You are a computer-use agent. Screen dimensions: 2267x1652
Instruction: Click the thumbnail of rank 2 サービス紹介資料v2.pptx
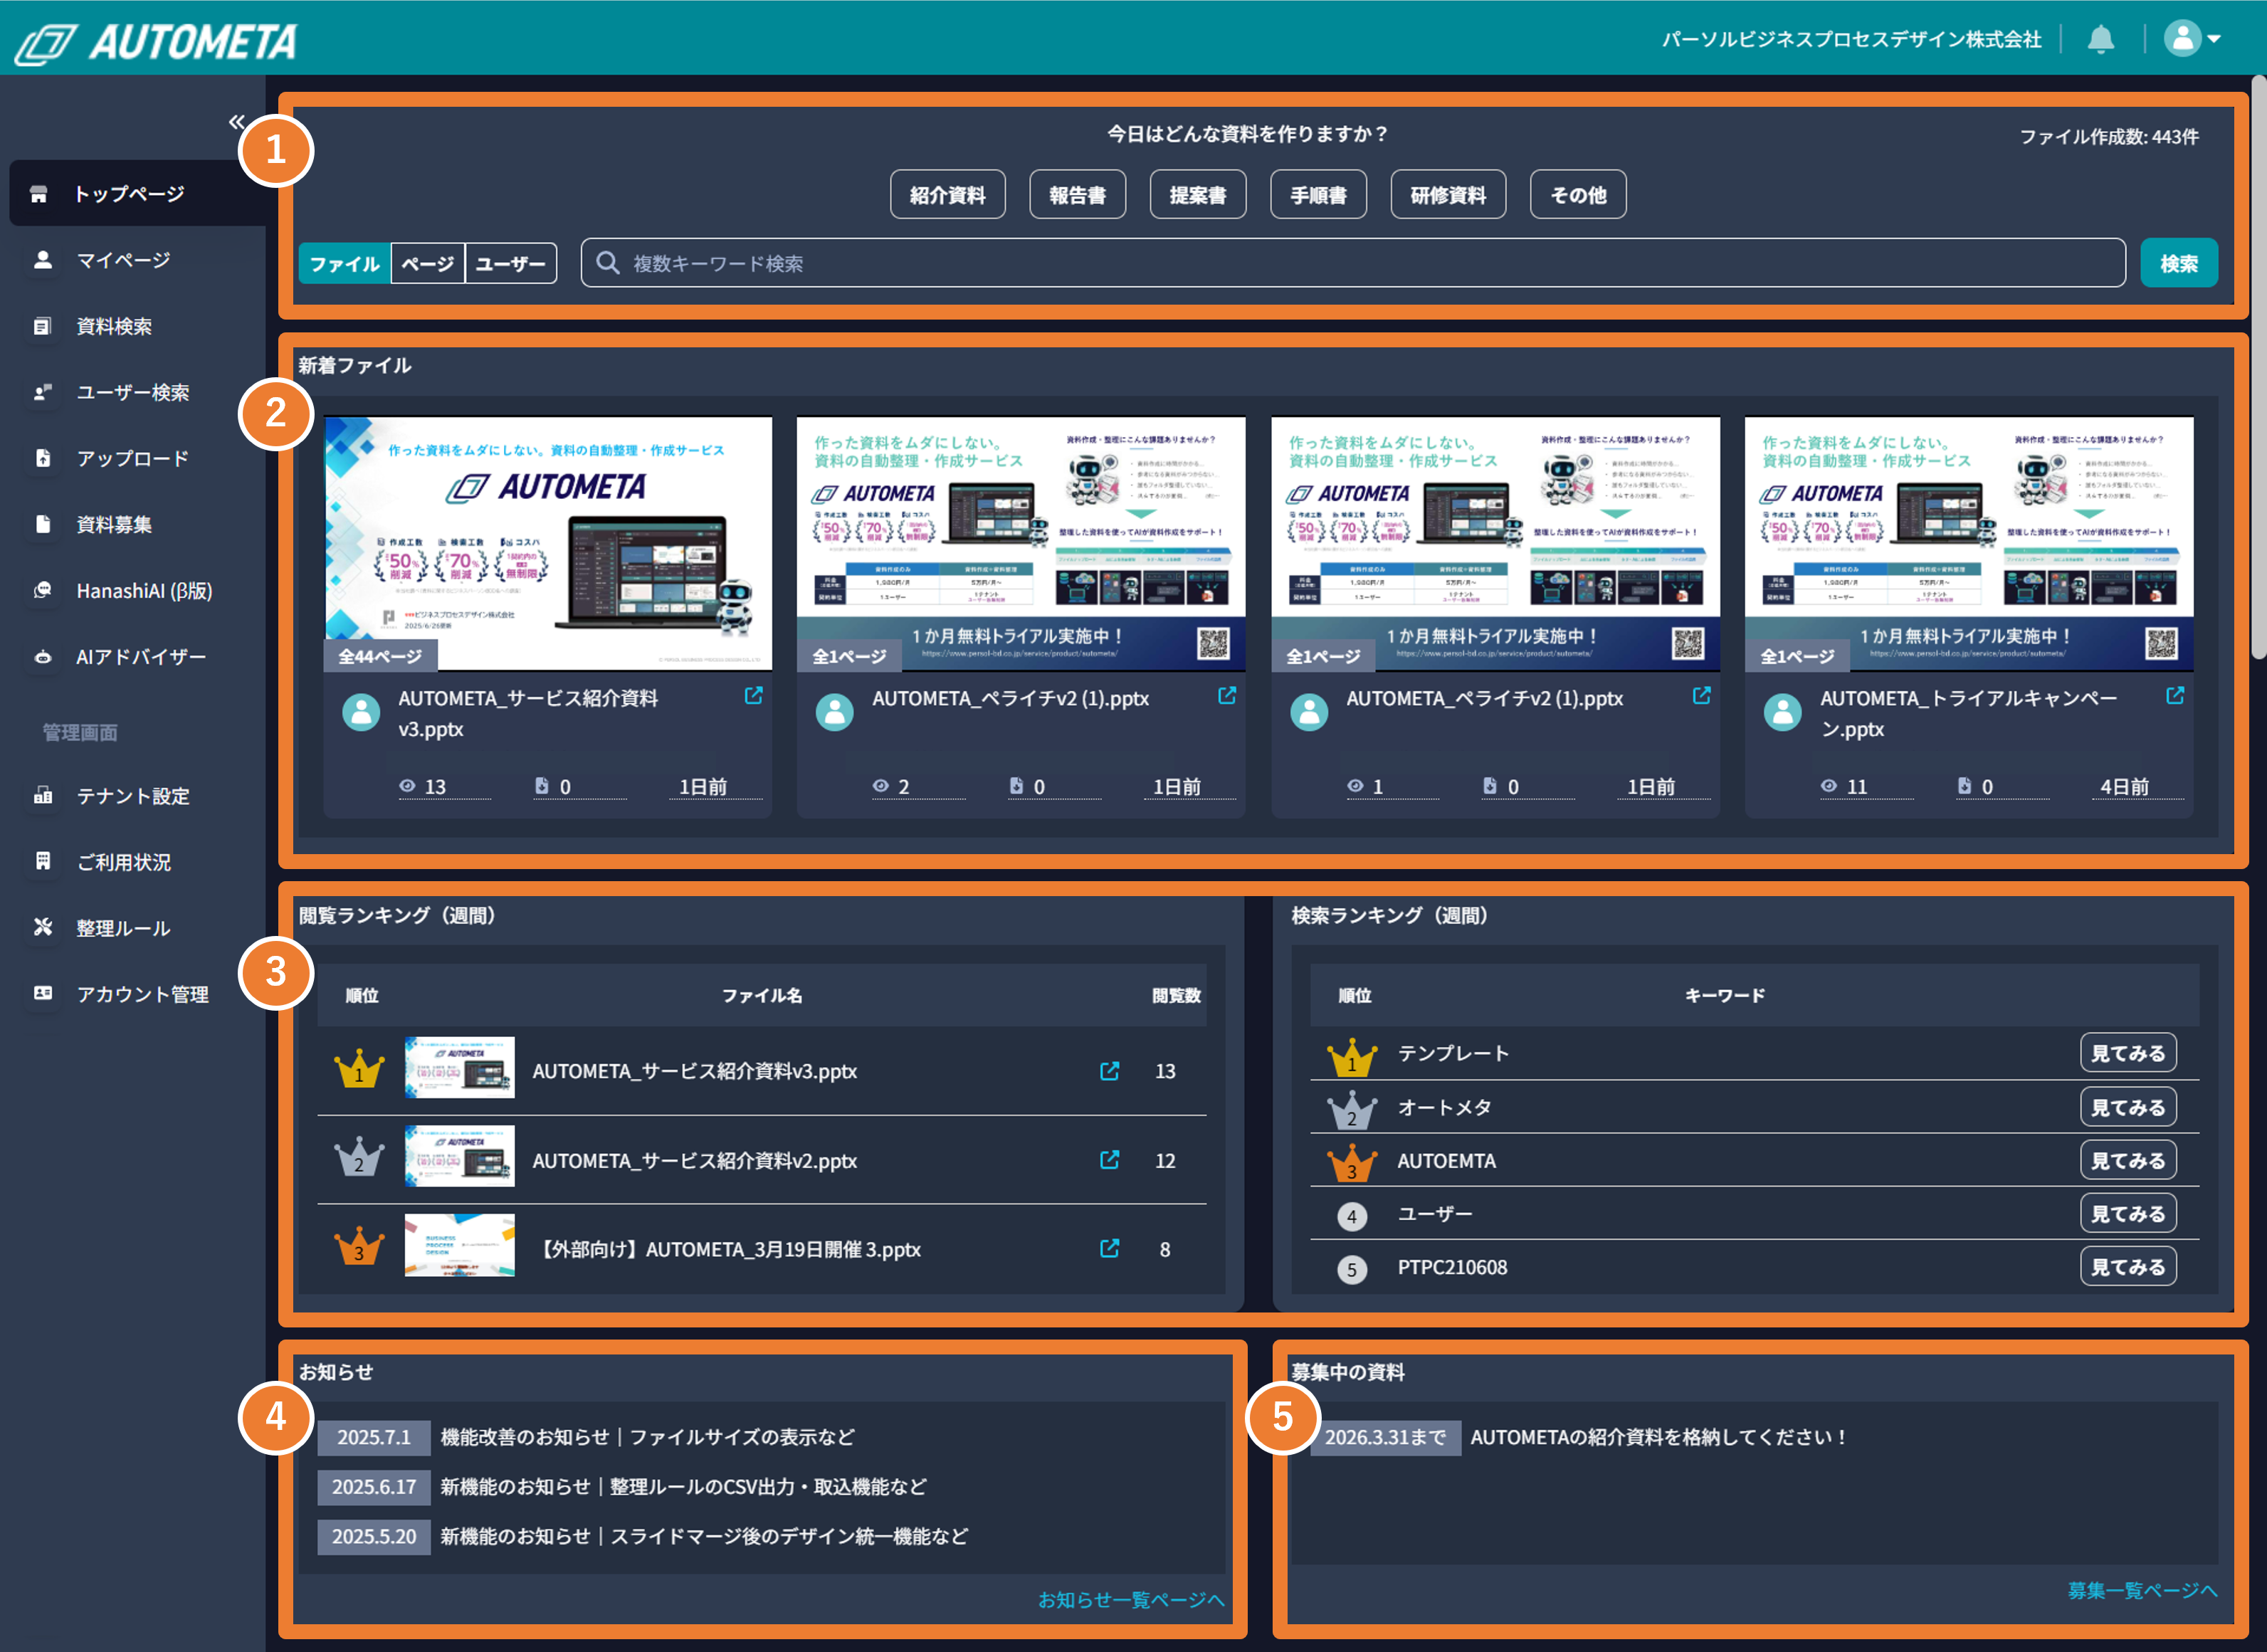tap(459, 1156)
